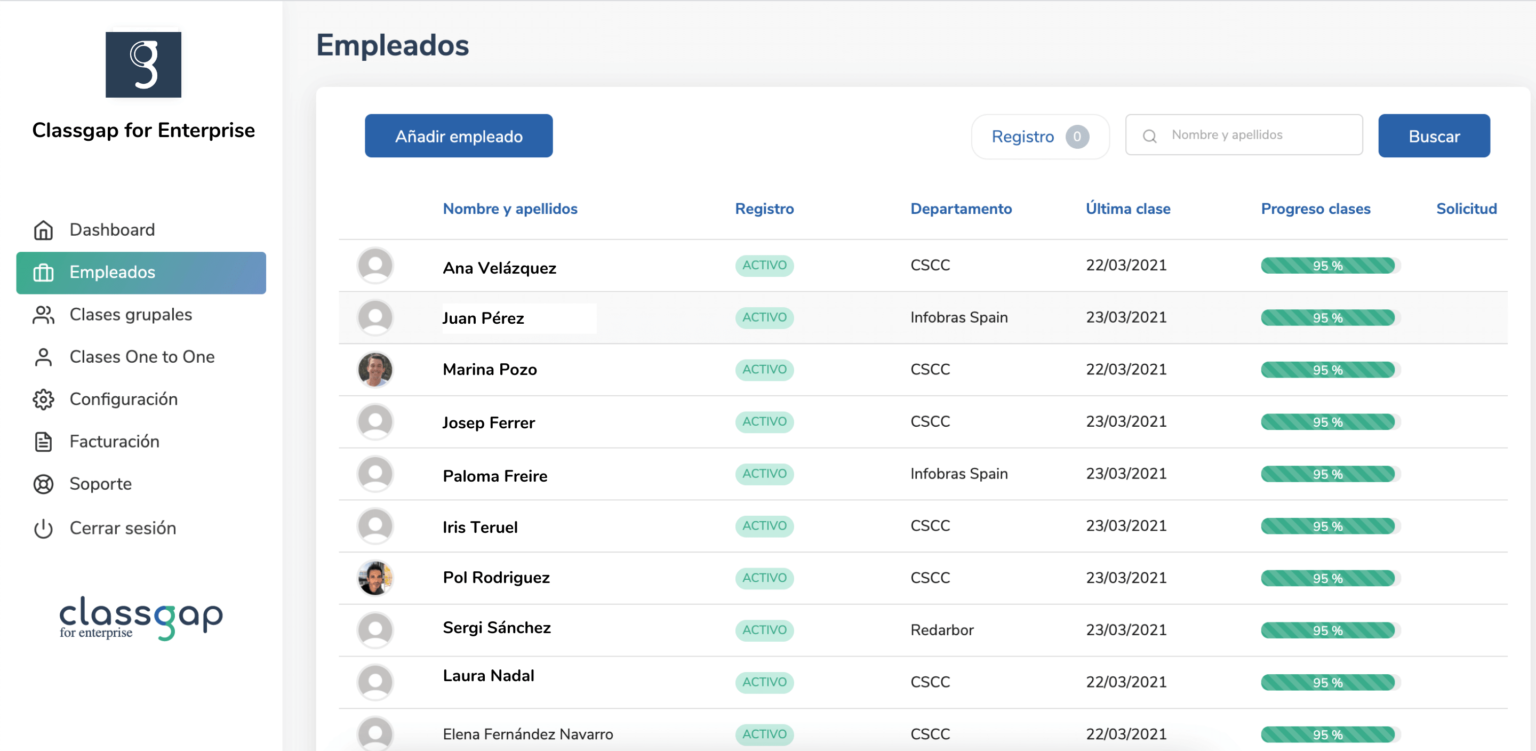1536x751 pixels.
Task: Click Paloma Freire's avatar
Action: tap(375, 474)
